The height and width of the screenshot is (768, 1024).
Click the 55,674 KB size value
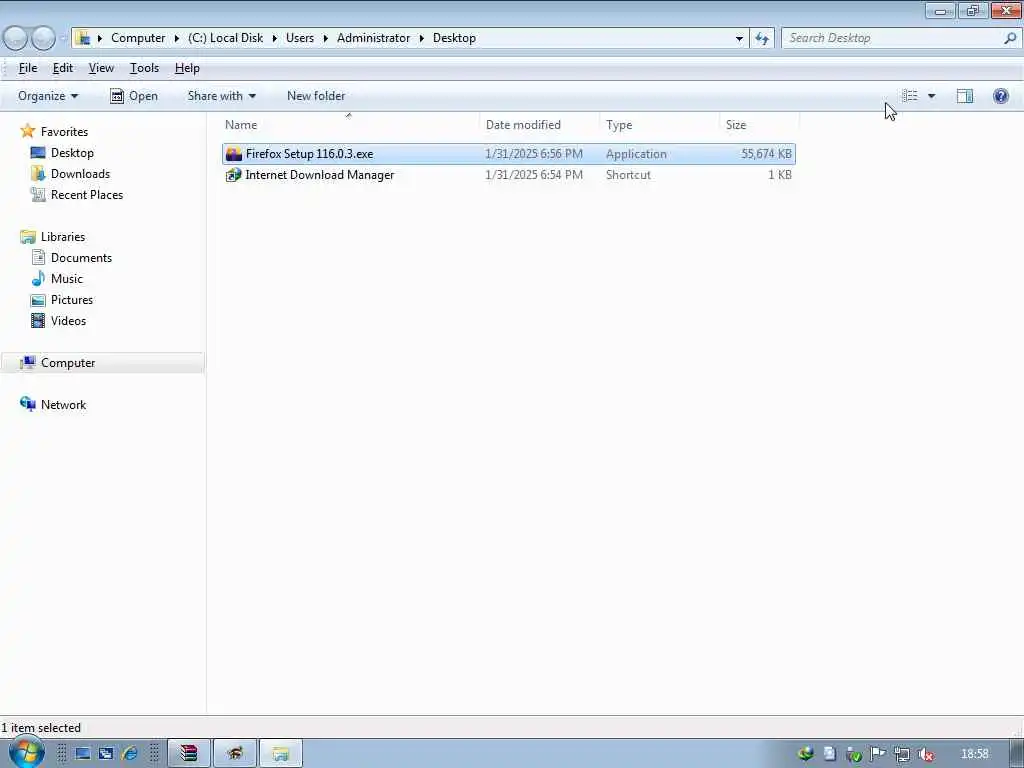tap(766, 154)
